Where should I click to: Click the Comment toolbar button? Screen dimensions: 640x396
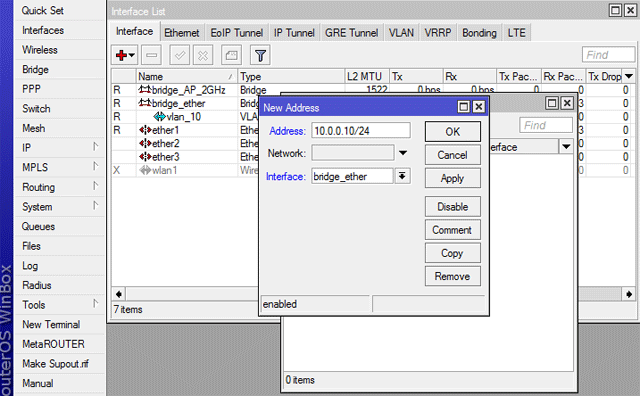(x=231, y=55)
